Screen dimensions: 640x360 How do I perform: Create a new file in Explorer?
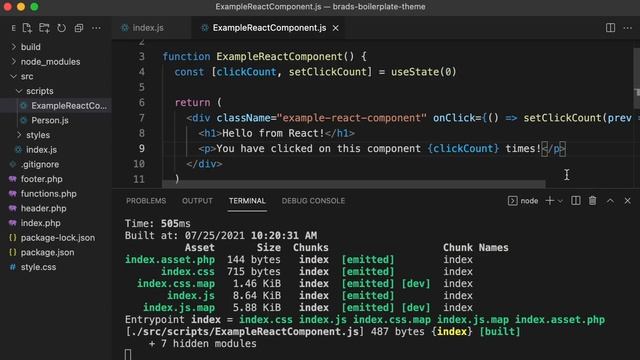pos(27,28)
